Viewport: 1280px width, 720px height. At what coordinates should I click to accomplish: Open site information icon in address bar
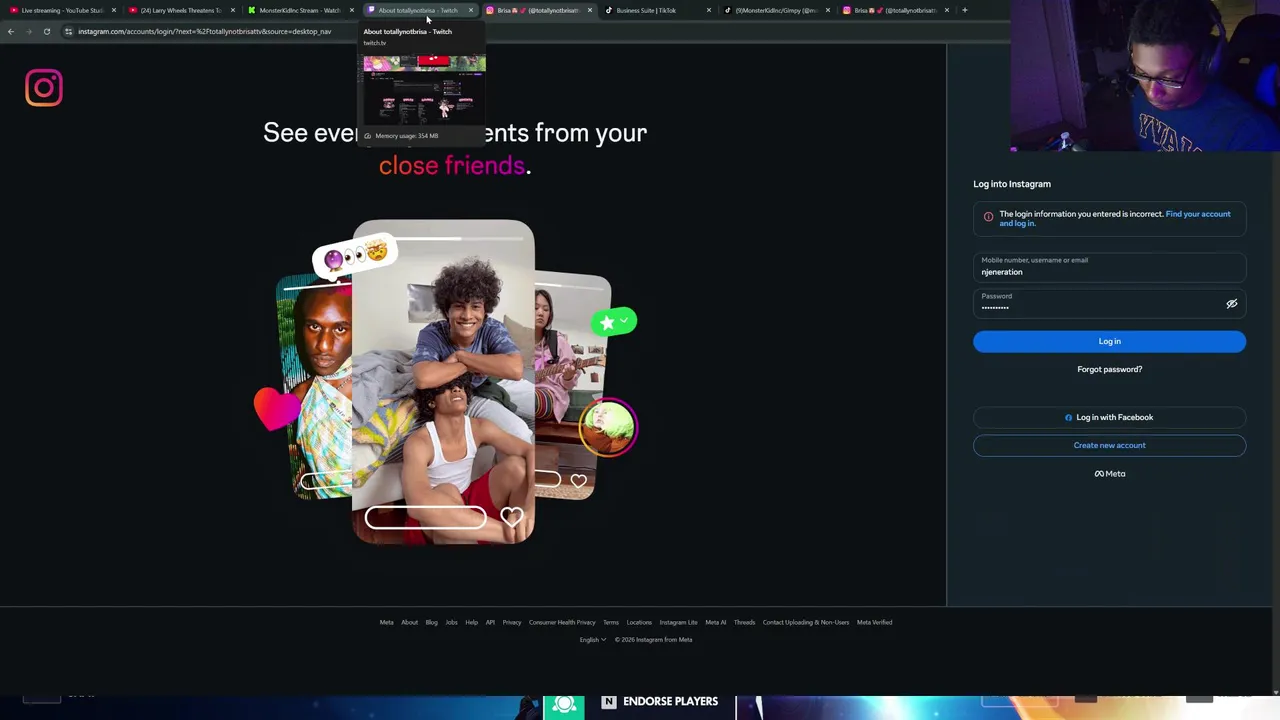click(x=68, y=31)
